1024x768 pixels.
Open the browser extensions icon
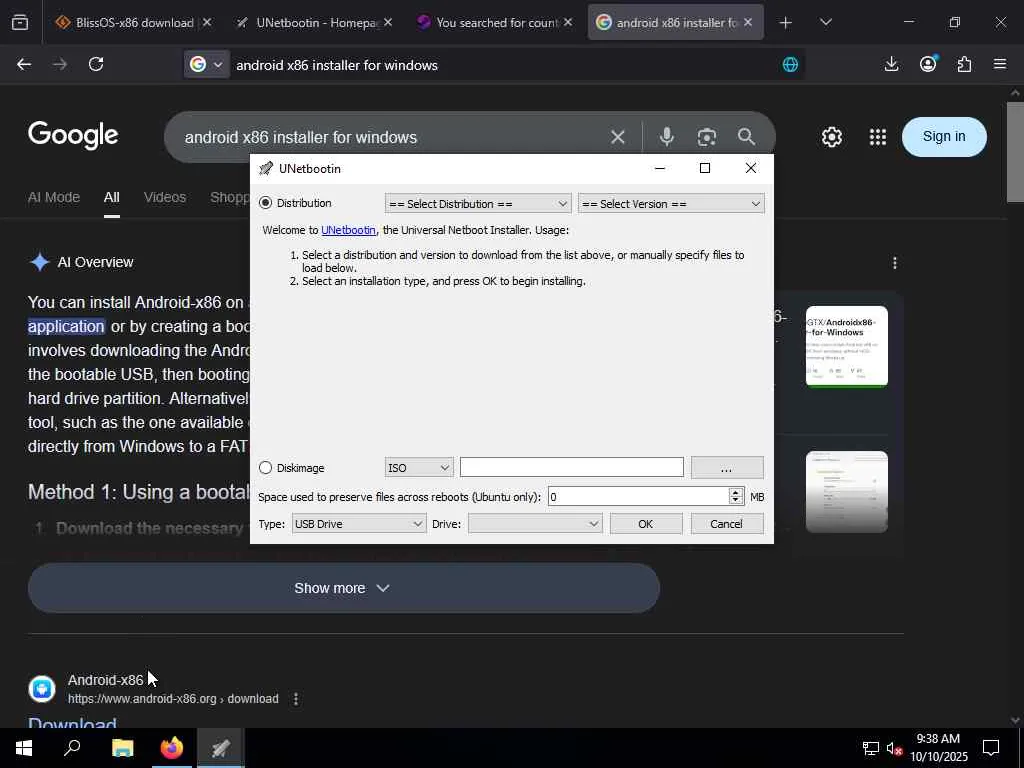click(964, 64)
